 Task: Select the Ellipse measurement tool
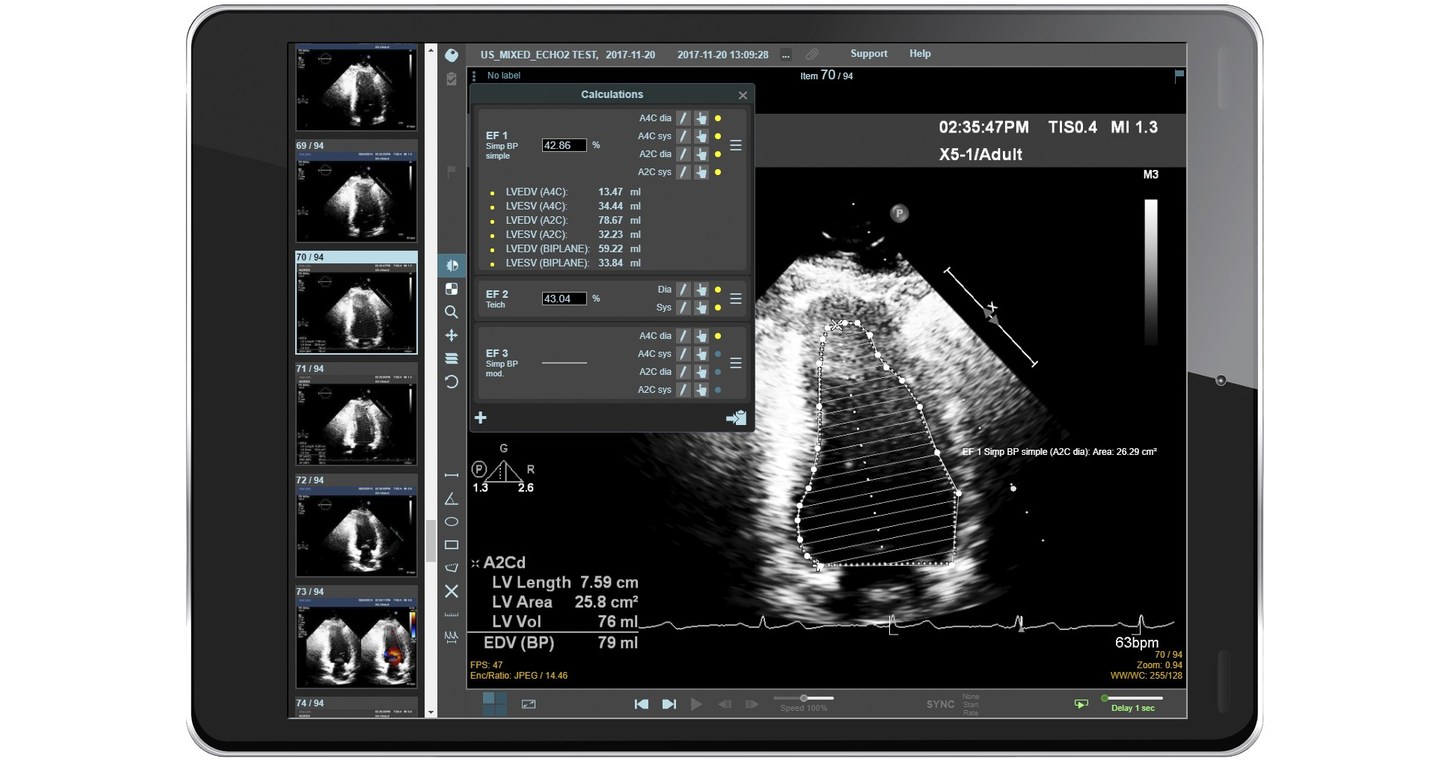tap(452, 521)
